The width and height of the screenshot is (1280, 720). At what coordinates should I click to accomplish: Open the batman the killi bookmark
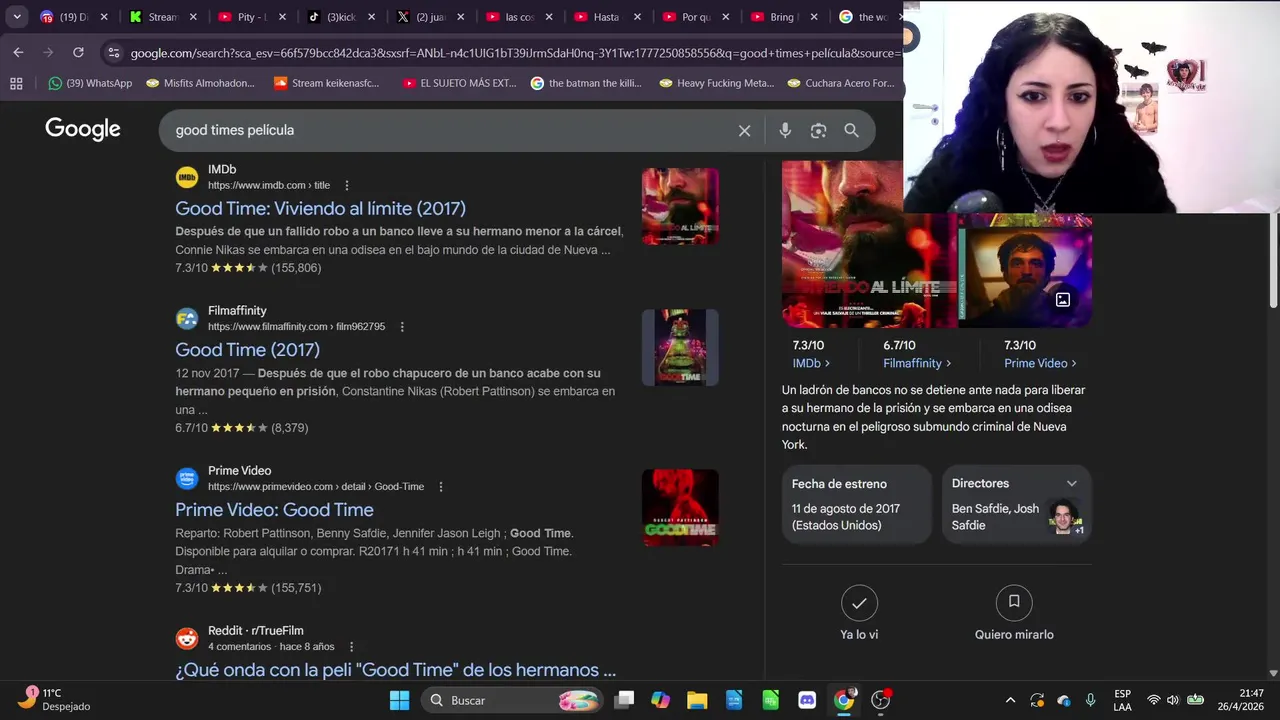[586, 83]
